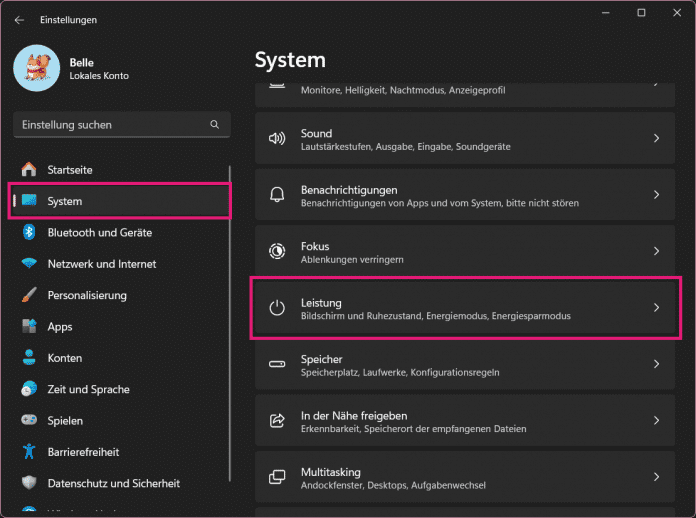Go to Startseite in the sidebar
The image size is (696, 518).
70,170
